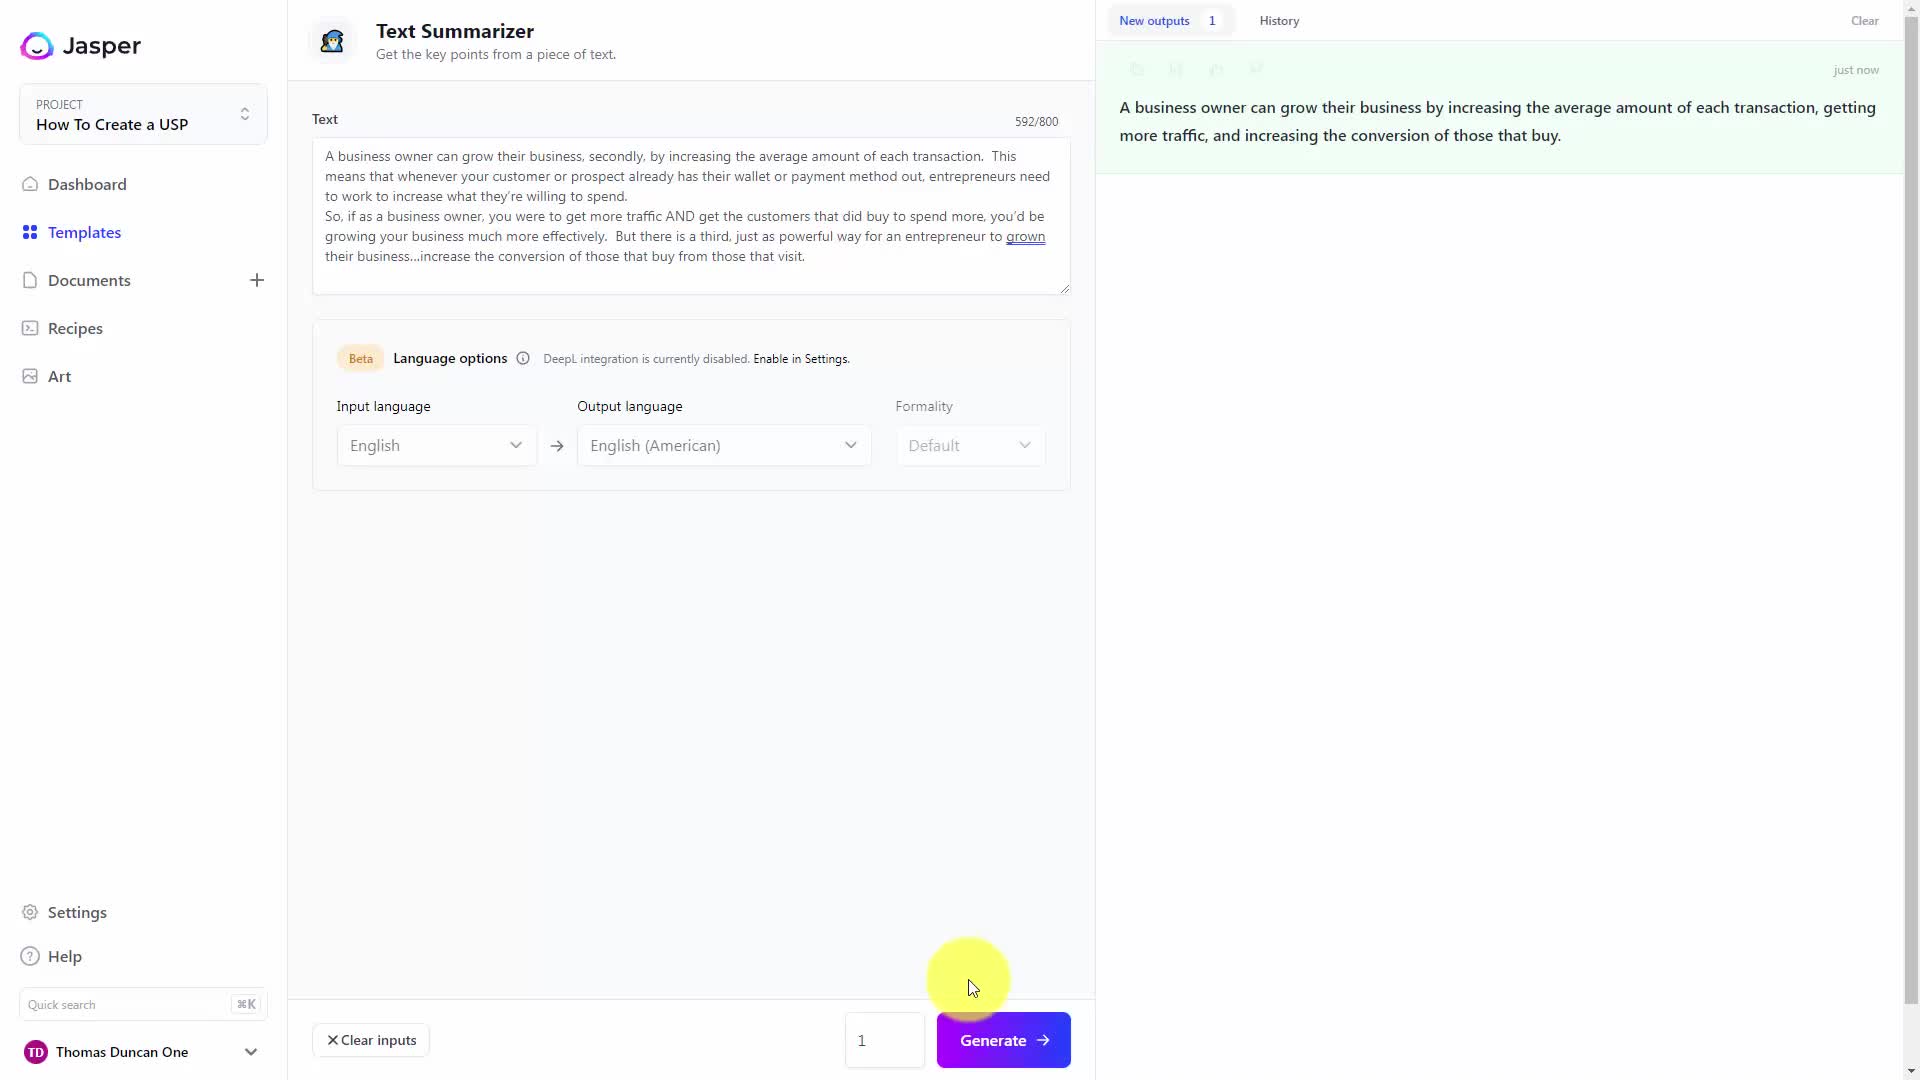The height and width of the screenshot is (1080, 1920).
Task: Expand the Thomas Duncan One account menu
Action: point(250,1052)
